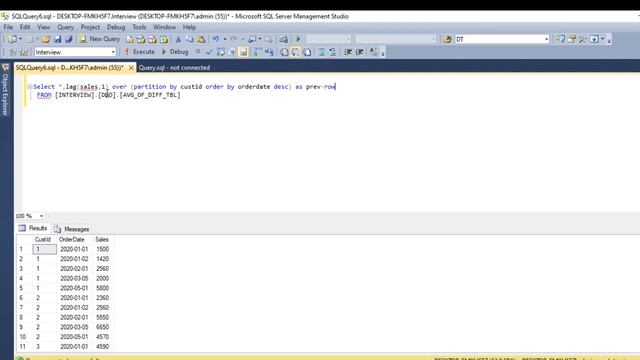Click the Save icon in toolbar
The width and height of the screenshot is (640, 360).
click(58, 39)
